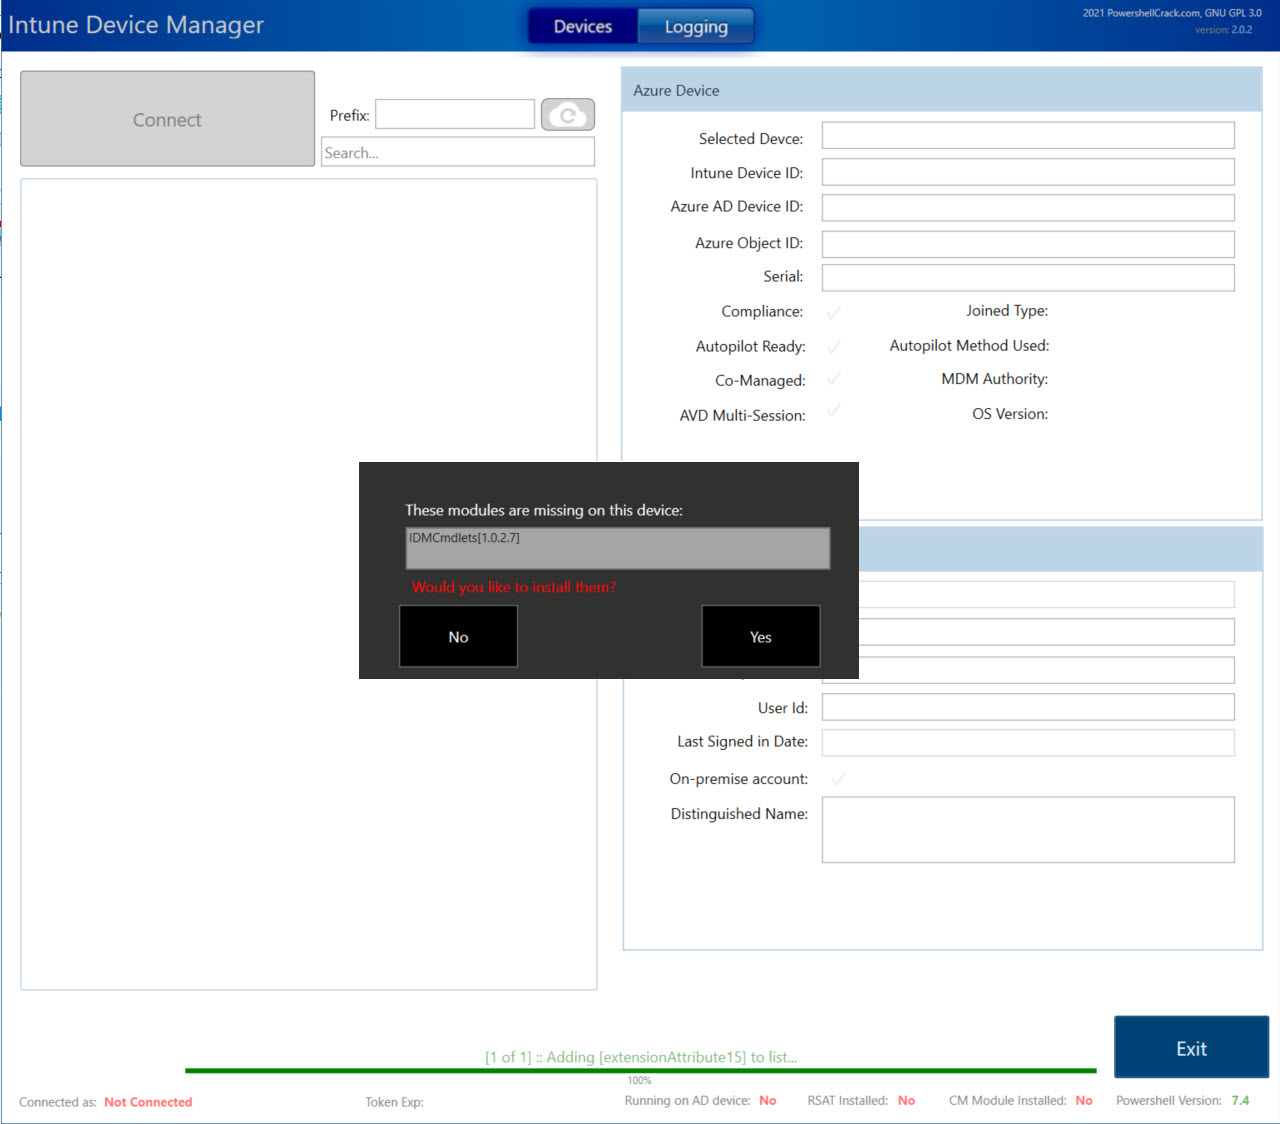Click the 'Autopilot Method Used:' label

[969, 345]
